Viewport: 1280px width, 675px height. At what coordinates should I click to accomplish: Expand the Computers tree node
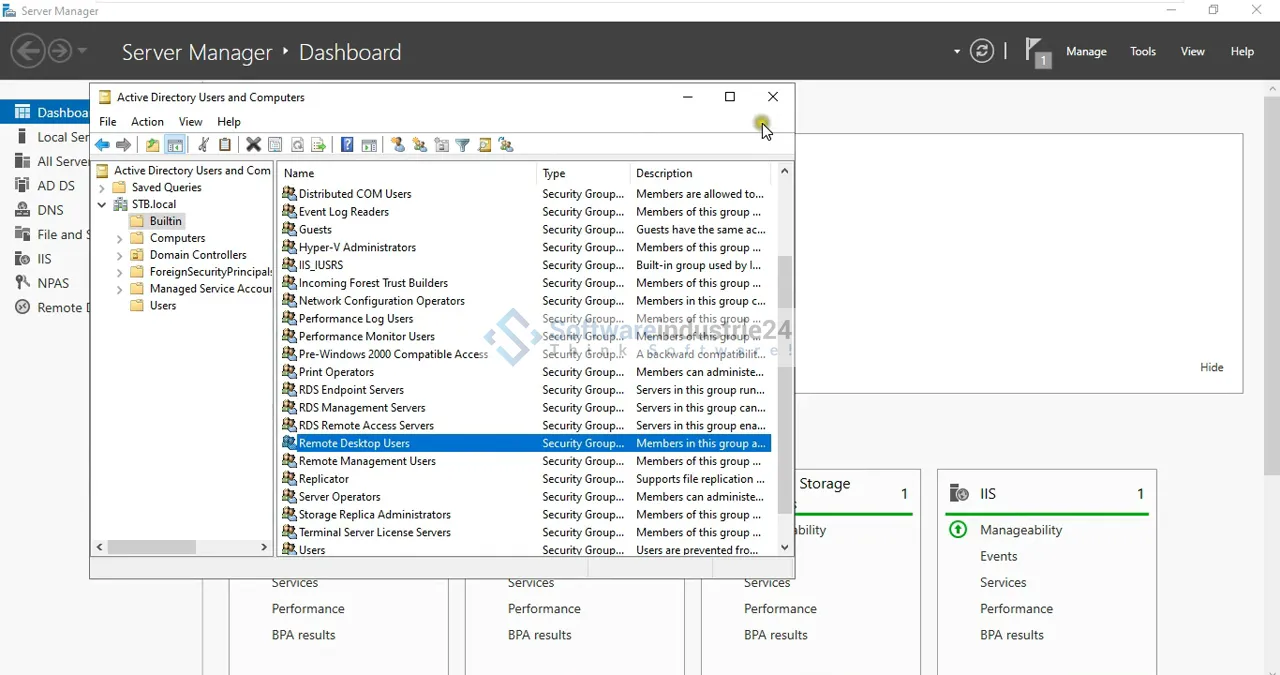pos(119,238)
